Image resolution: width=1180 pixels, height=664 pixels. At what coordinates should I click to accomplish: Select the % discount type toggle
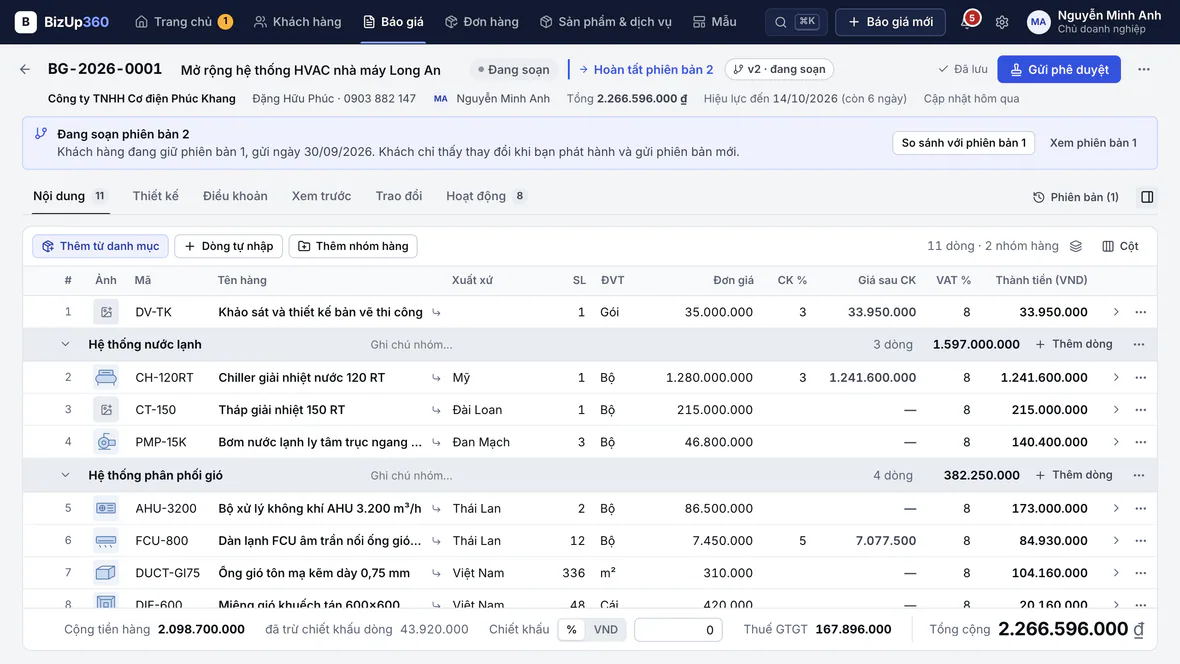pos(571,629)
